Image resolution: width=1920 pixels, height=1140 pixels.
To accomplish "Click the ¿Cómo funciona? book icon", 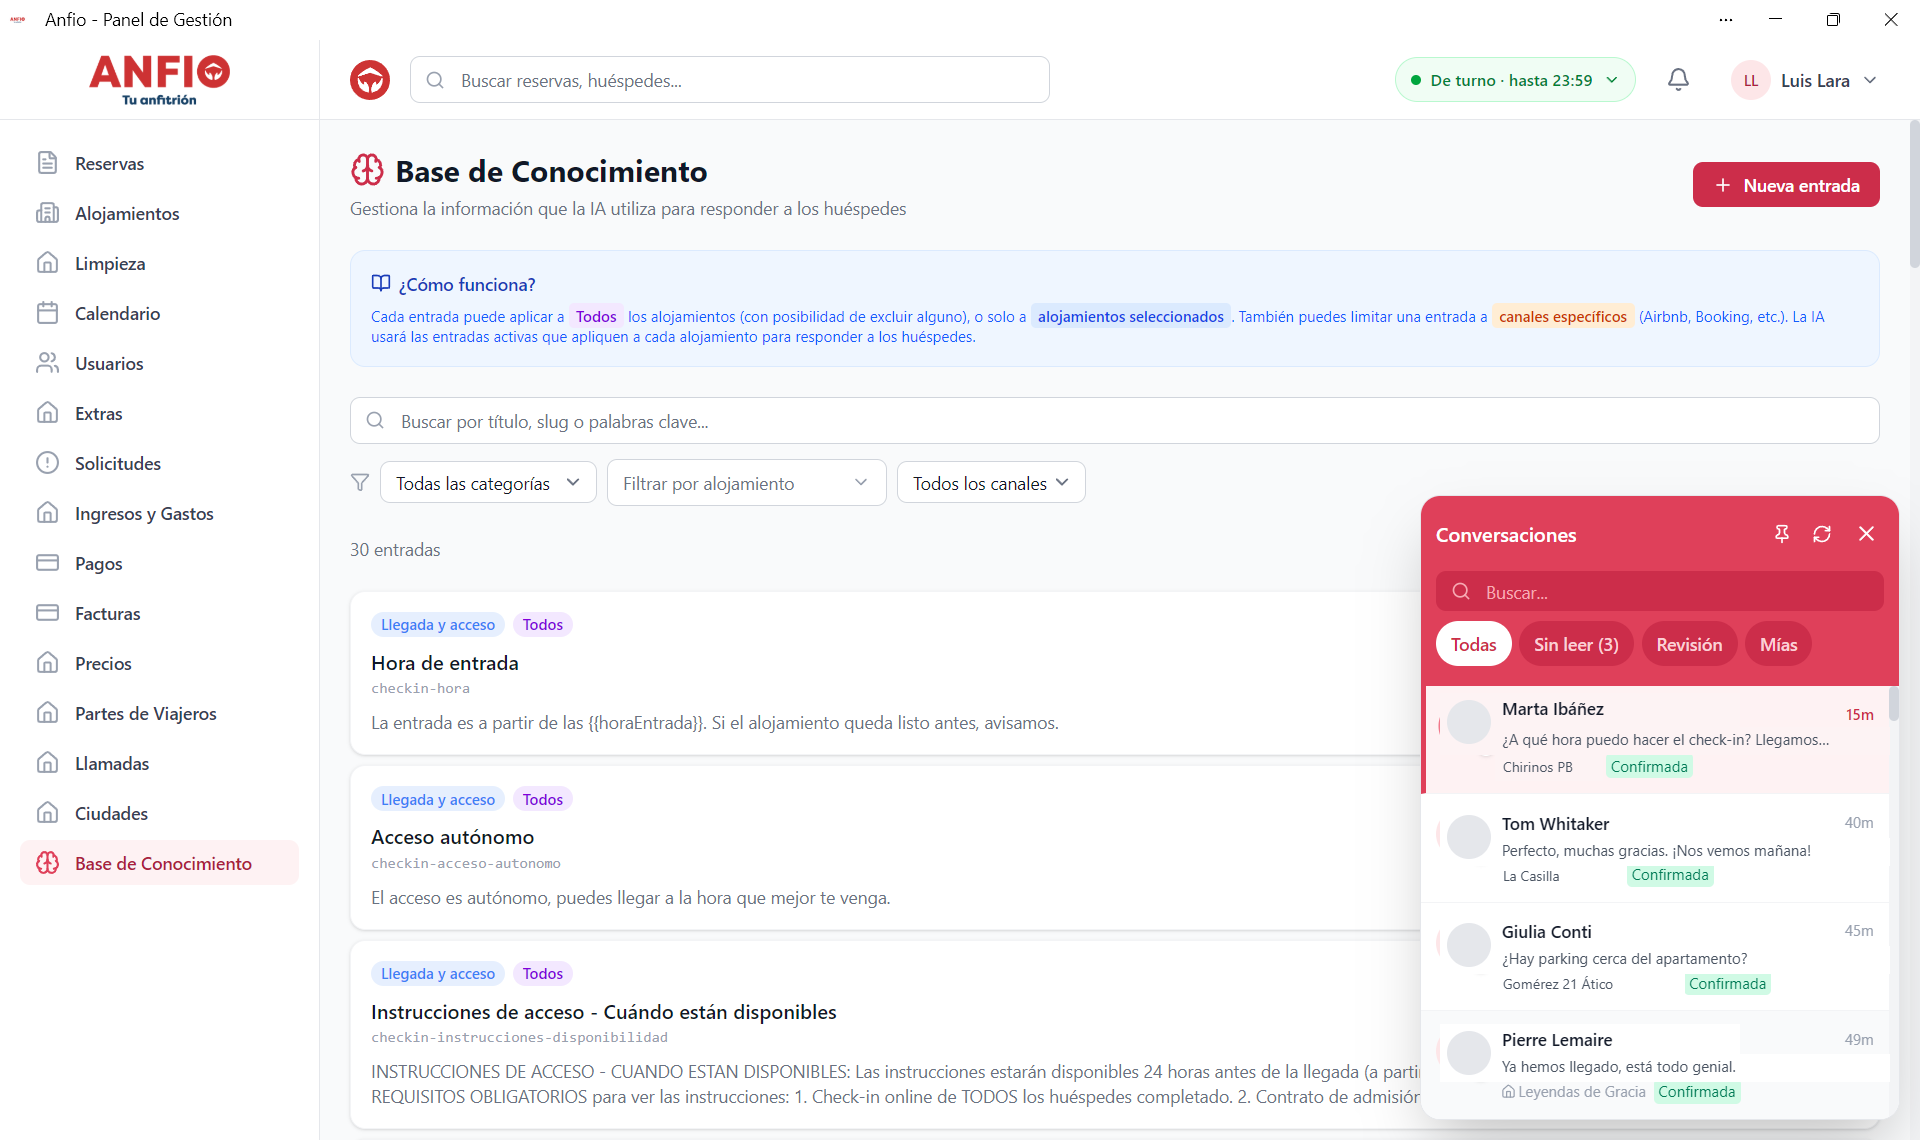I will 381,284.
